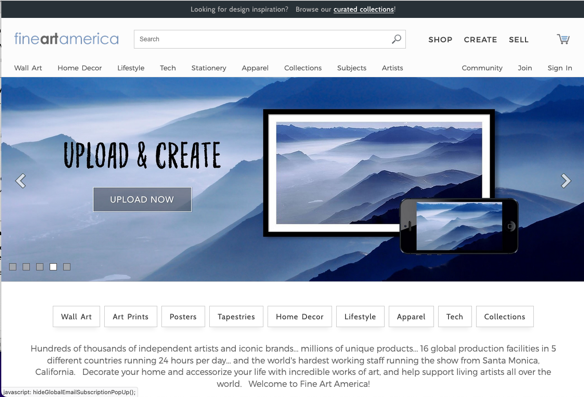Open the Stationery nav menu

[209, 68]
